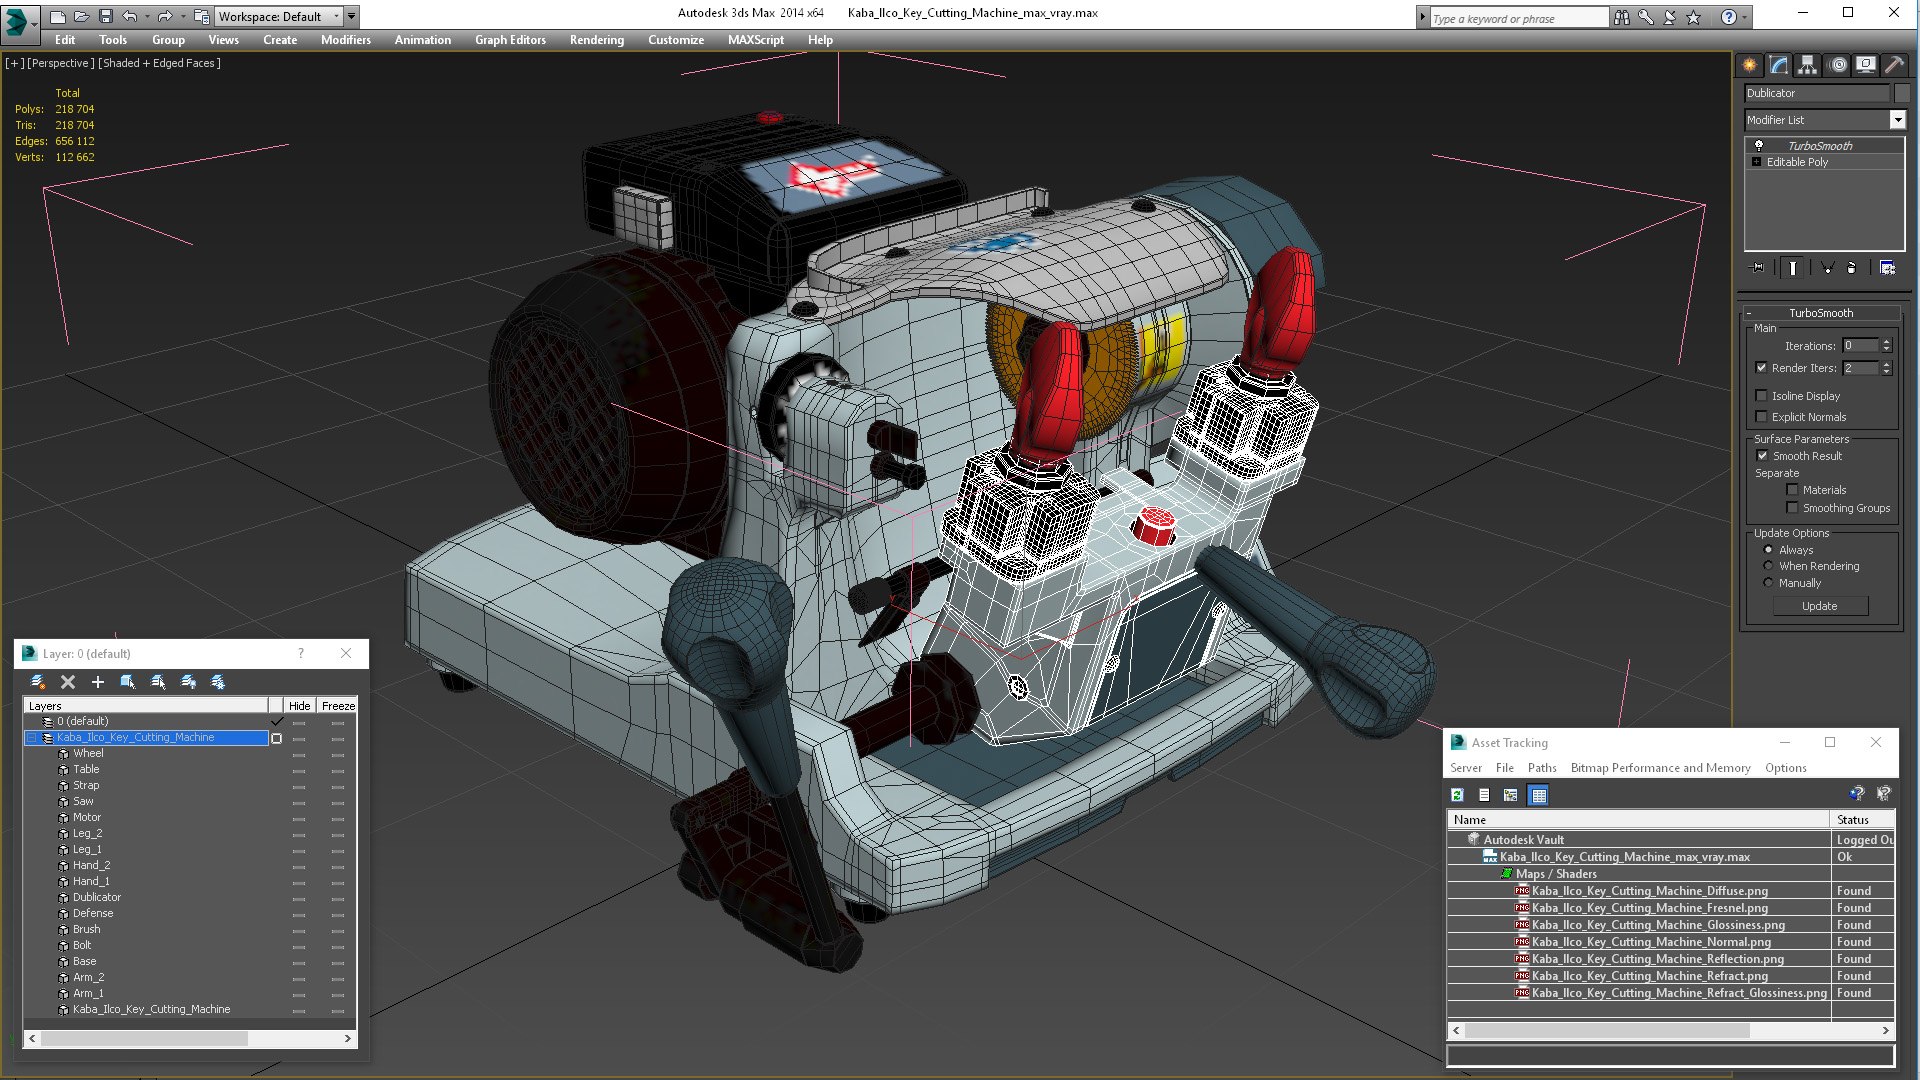
Task: Click the search keyword input field
Action: pos(1516,18)
